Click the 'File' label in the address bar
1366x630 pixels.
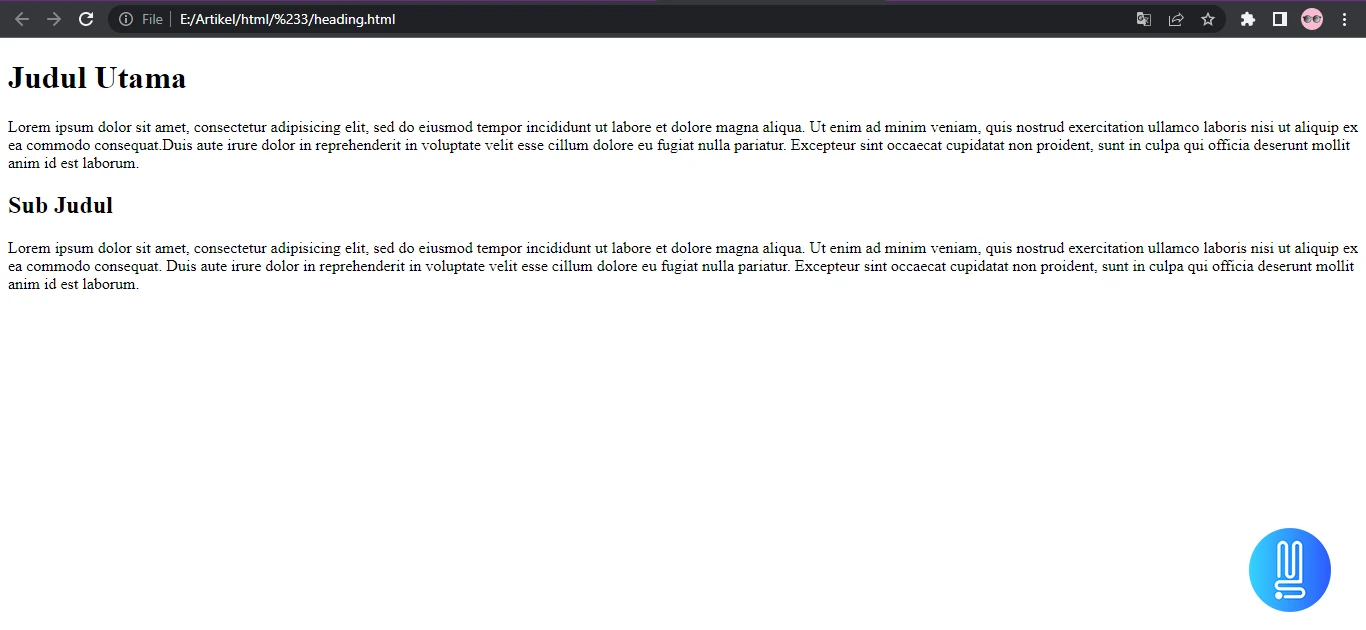(x=152, y=19)
